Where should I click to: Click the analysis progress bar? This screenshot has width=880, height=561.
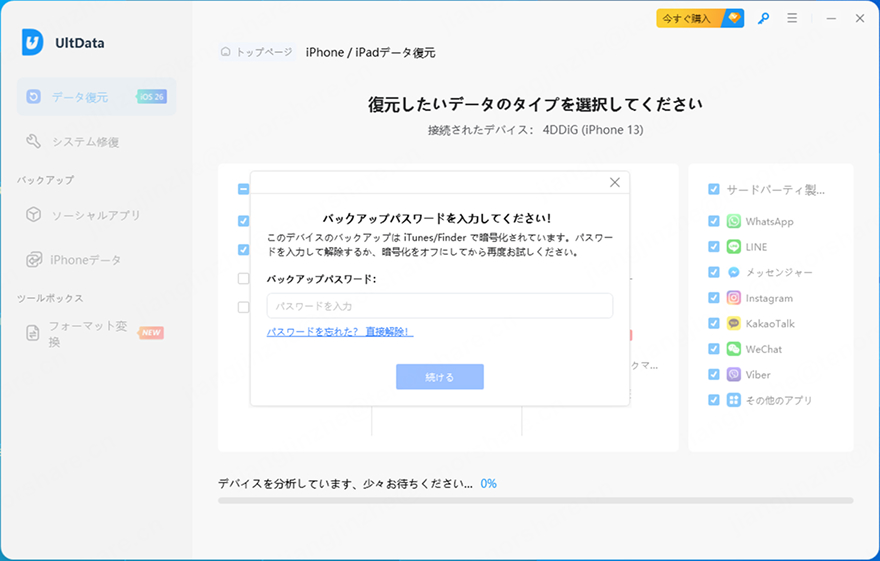[x=535, y=500]
